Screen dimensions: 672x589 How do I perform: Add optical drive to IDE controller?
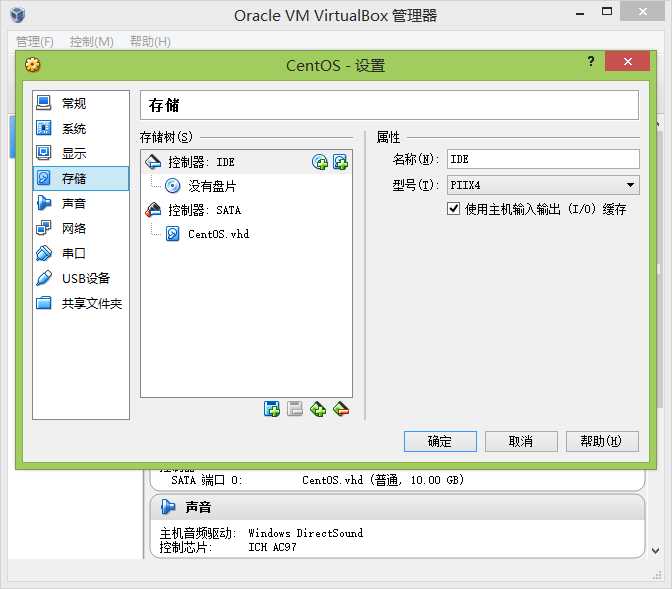click(x=320, y=162)
